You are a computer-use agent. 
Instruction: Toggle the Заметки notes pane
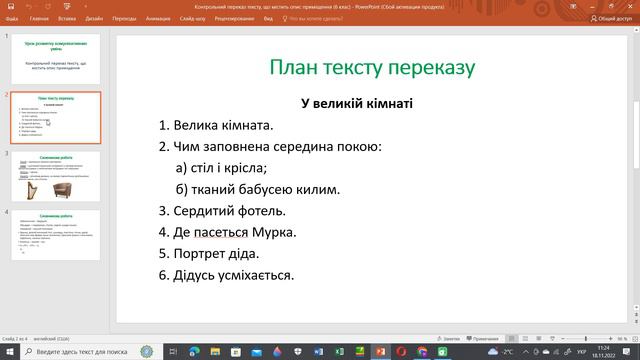tap(448, 339)
